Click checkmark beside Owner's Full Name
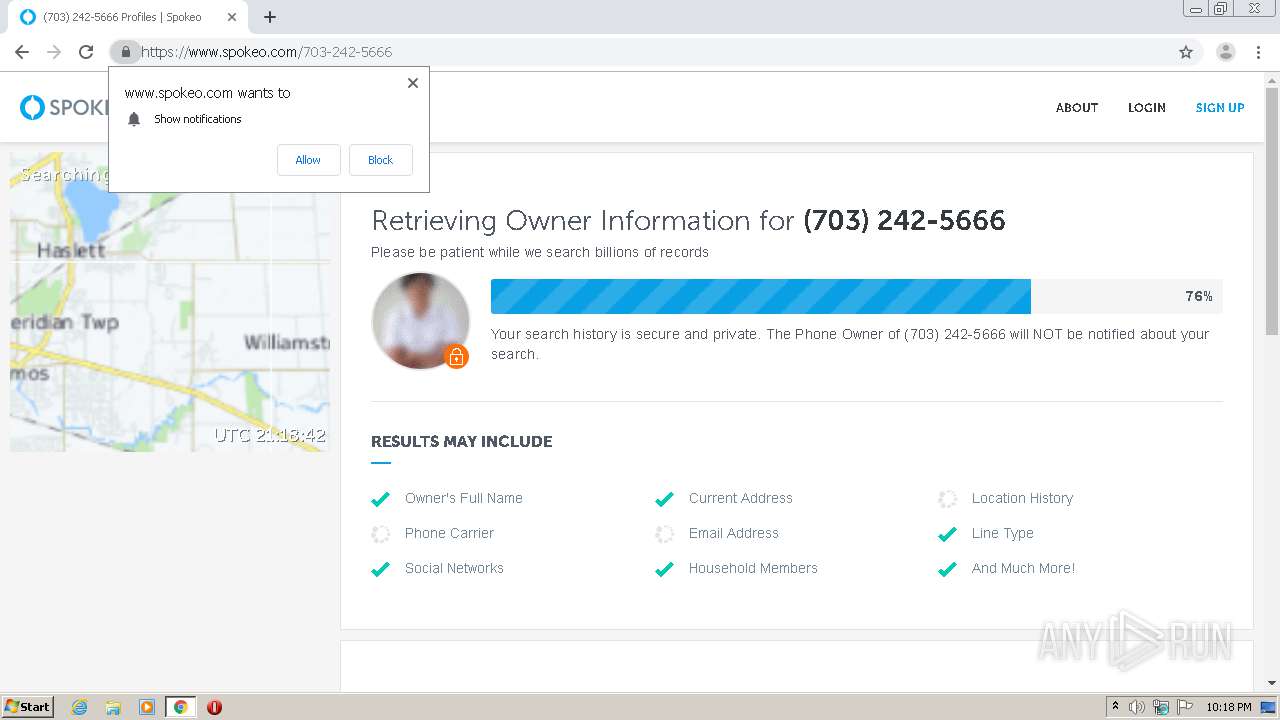1280x720 pixels. point(380,499)
